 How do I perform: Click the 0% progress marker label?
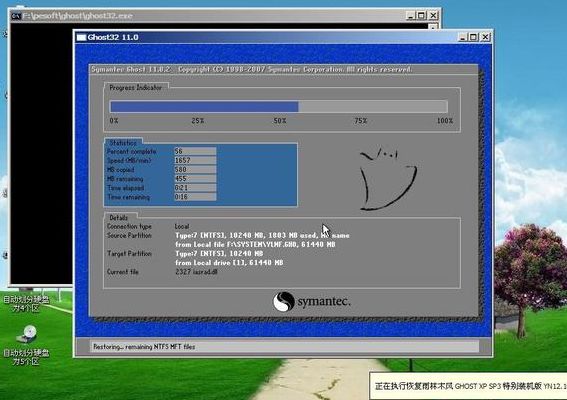point(114,121)
